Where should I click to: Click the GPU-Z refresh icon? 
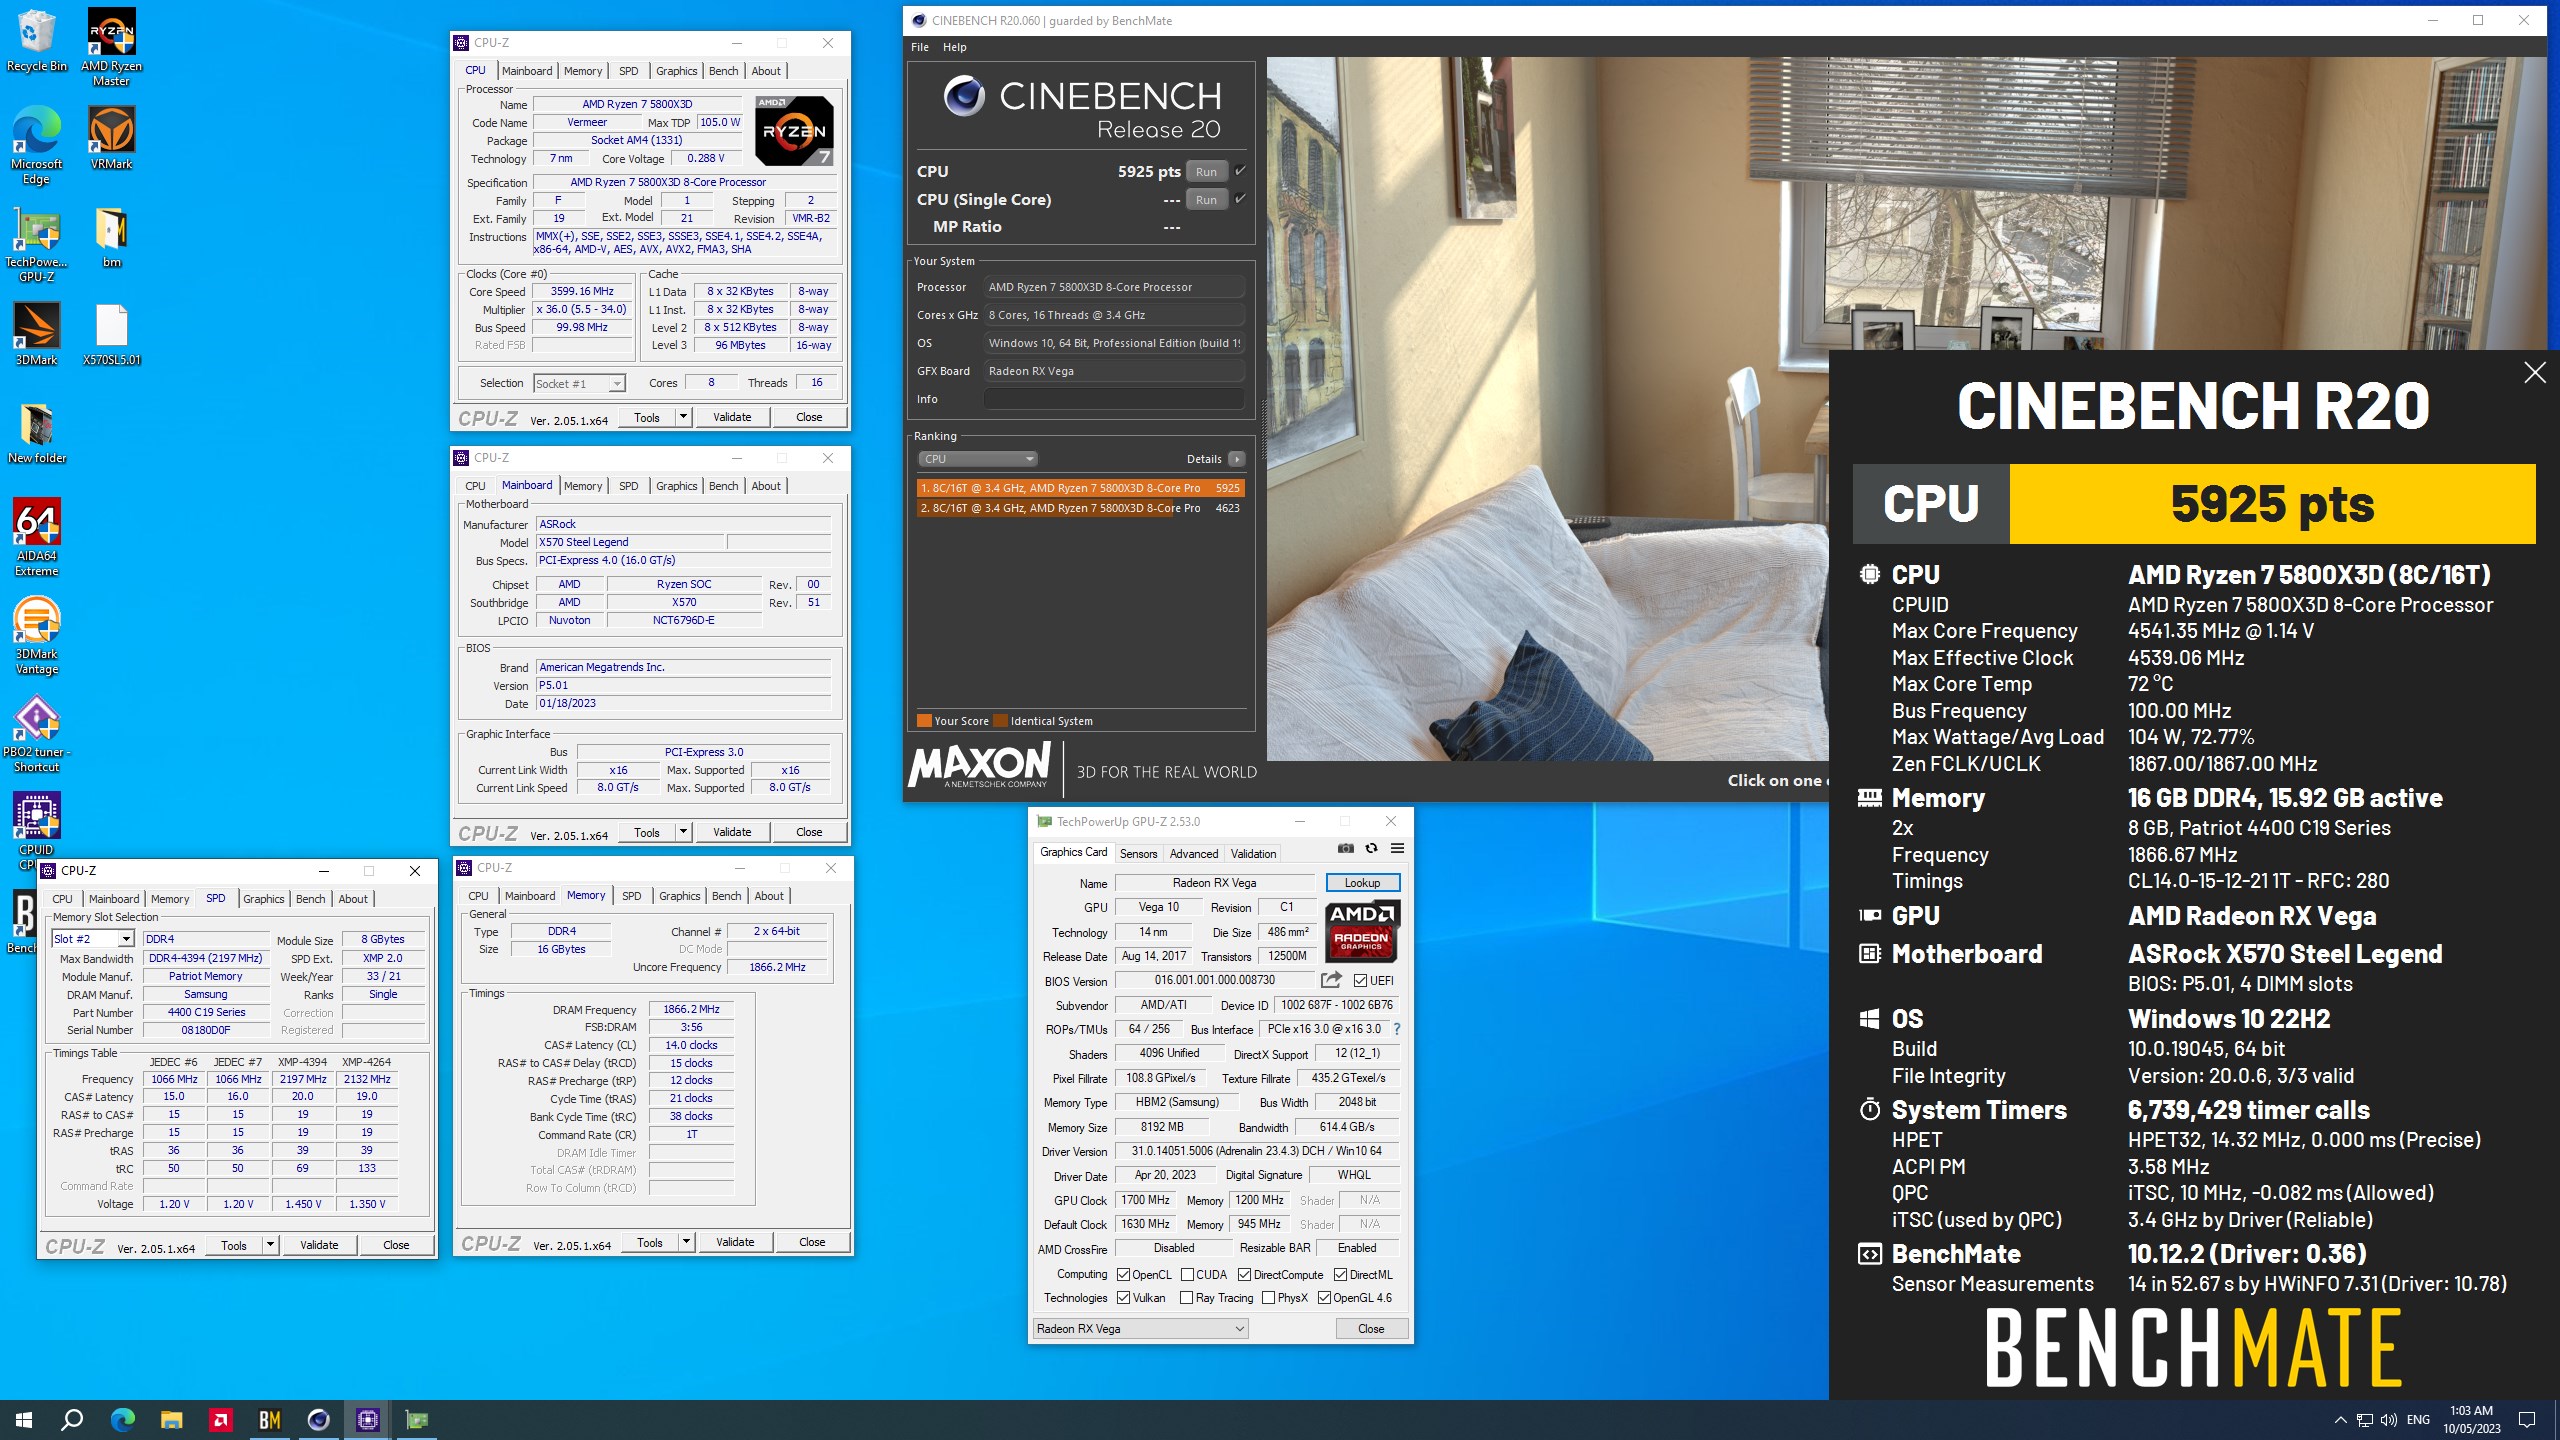pyautogui.click(x=1371, y=848)
